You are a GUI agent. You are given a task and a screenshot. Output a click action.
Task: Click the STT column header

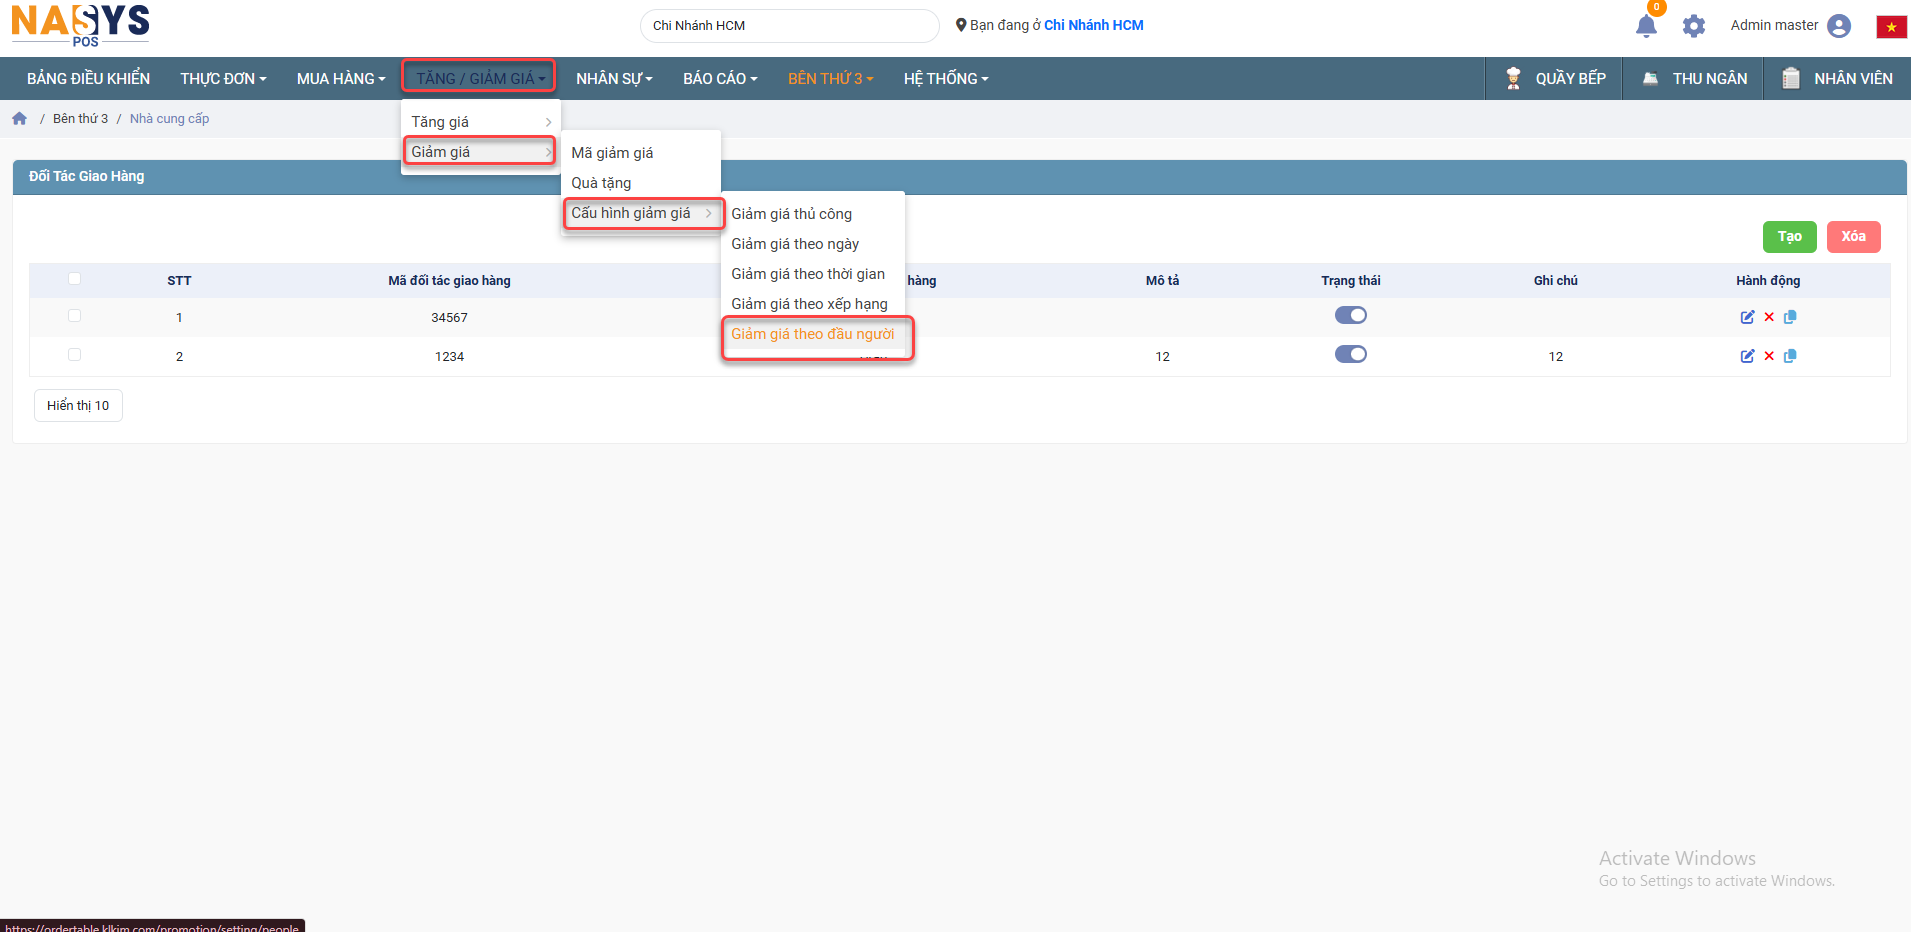click(x=179, y=280)
